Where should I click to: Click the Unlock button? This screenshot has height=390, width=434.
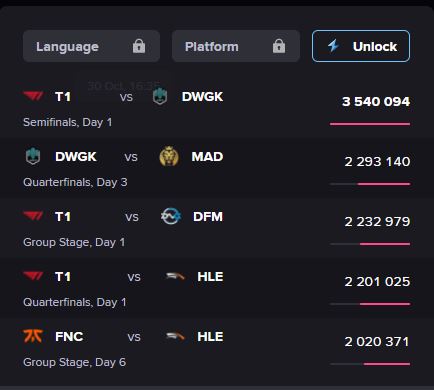coord(361,46)
